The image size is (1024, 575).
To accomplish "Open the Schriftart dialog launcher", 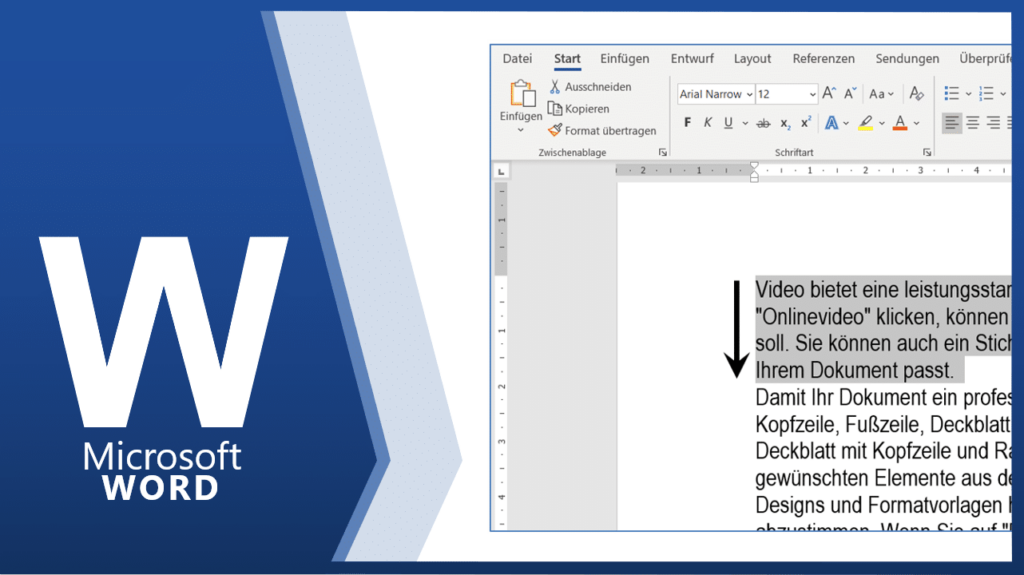I will point(927,152).
